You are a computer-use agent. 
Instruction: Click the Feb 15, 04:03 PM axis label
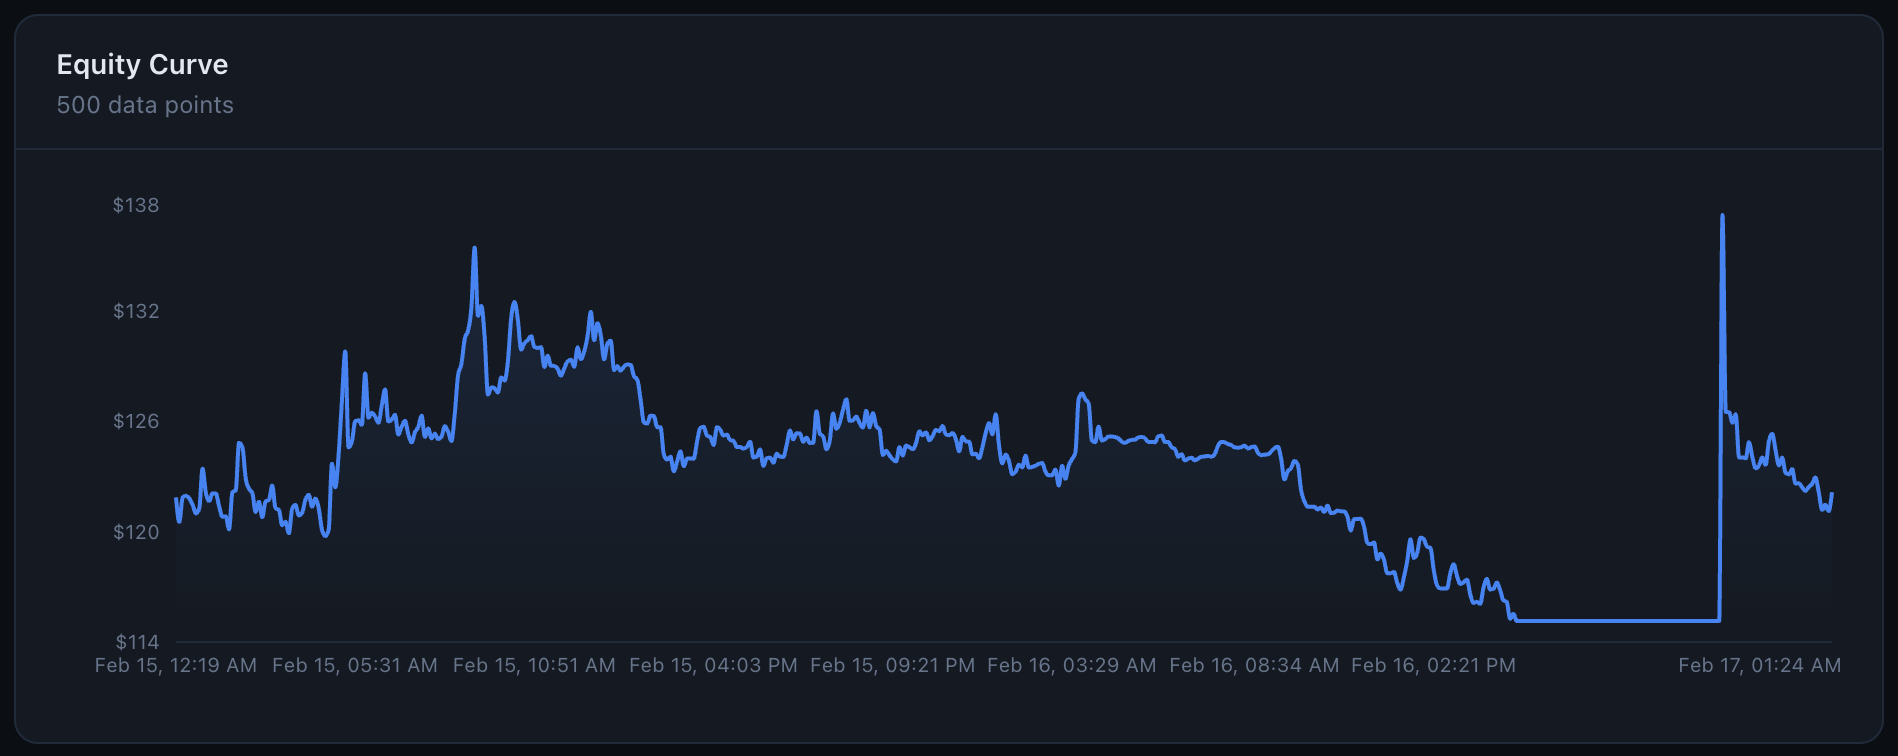(713, 665)
